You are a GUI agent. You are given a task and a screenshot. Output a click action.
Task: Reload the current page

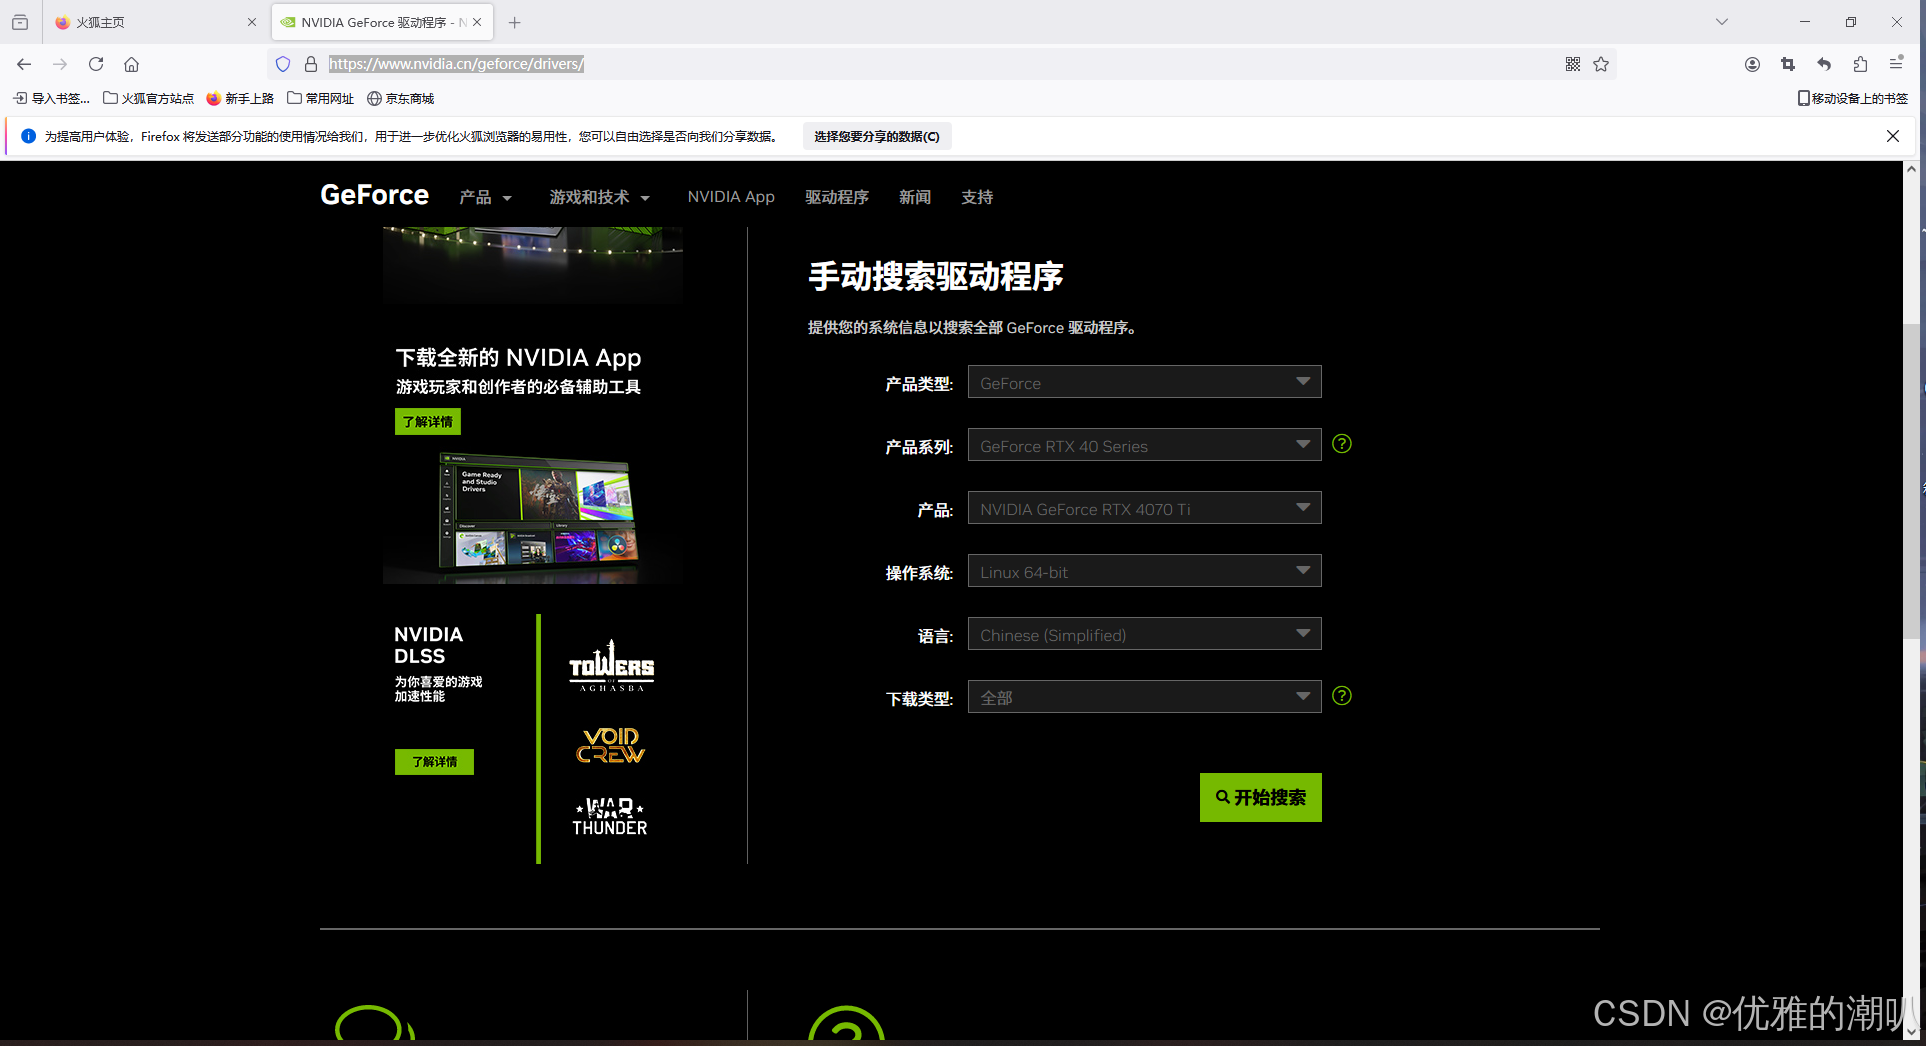[x=96, y=64]
